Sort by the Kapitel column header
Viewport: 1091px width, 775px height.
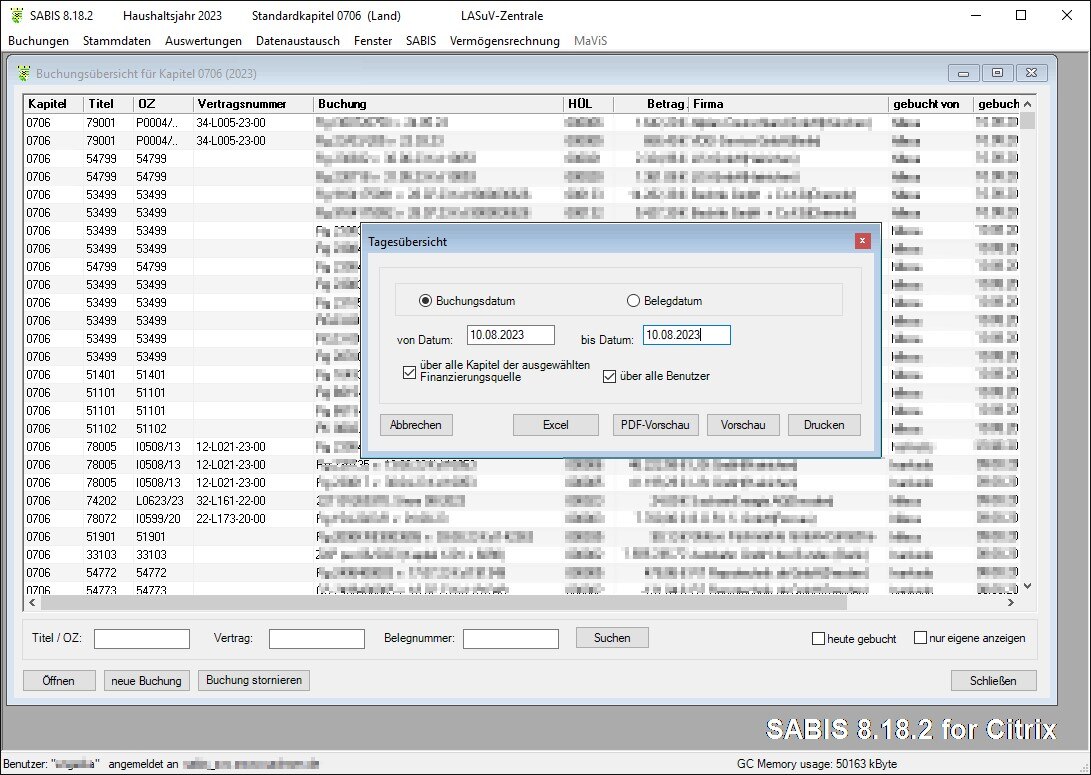53,104
